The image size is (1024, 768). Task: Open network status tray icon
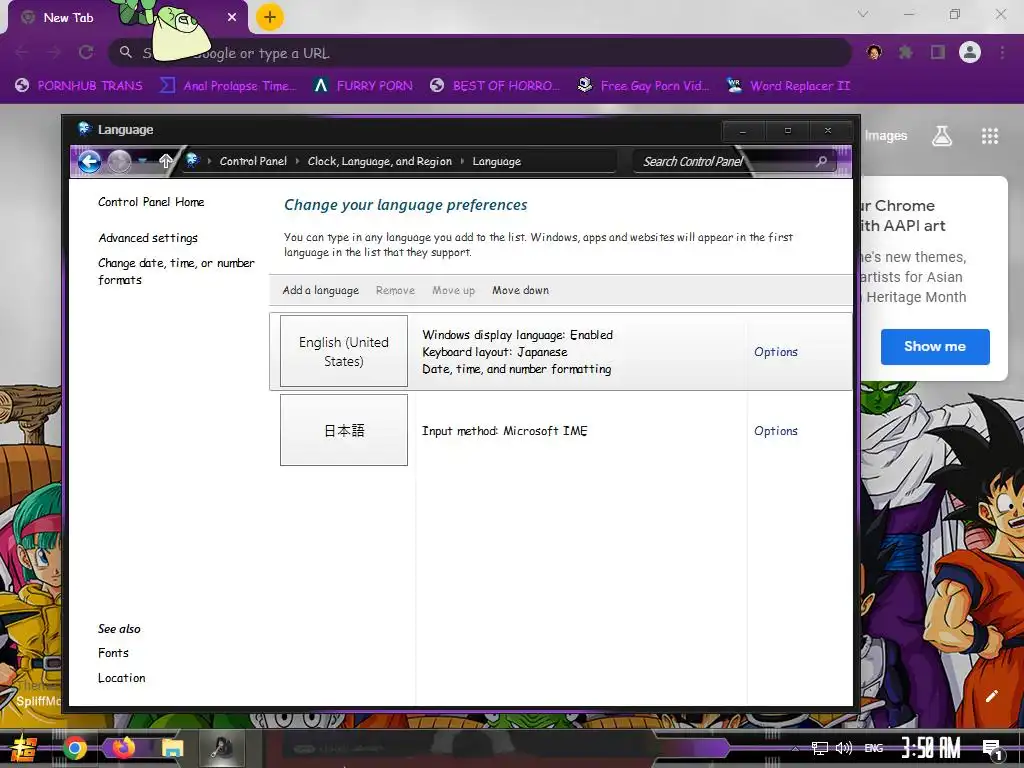820,748
